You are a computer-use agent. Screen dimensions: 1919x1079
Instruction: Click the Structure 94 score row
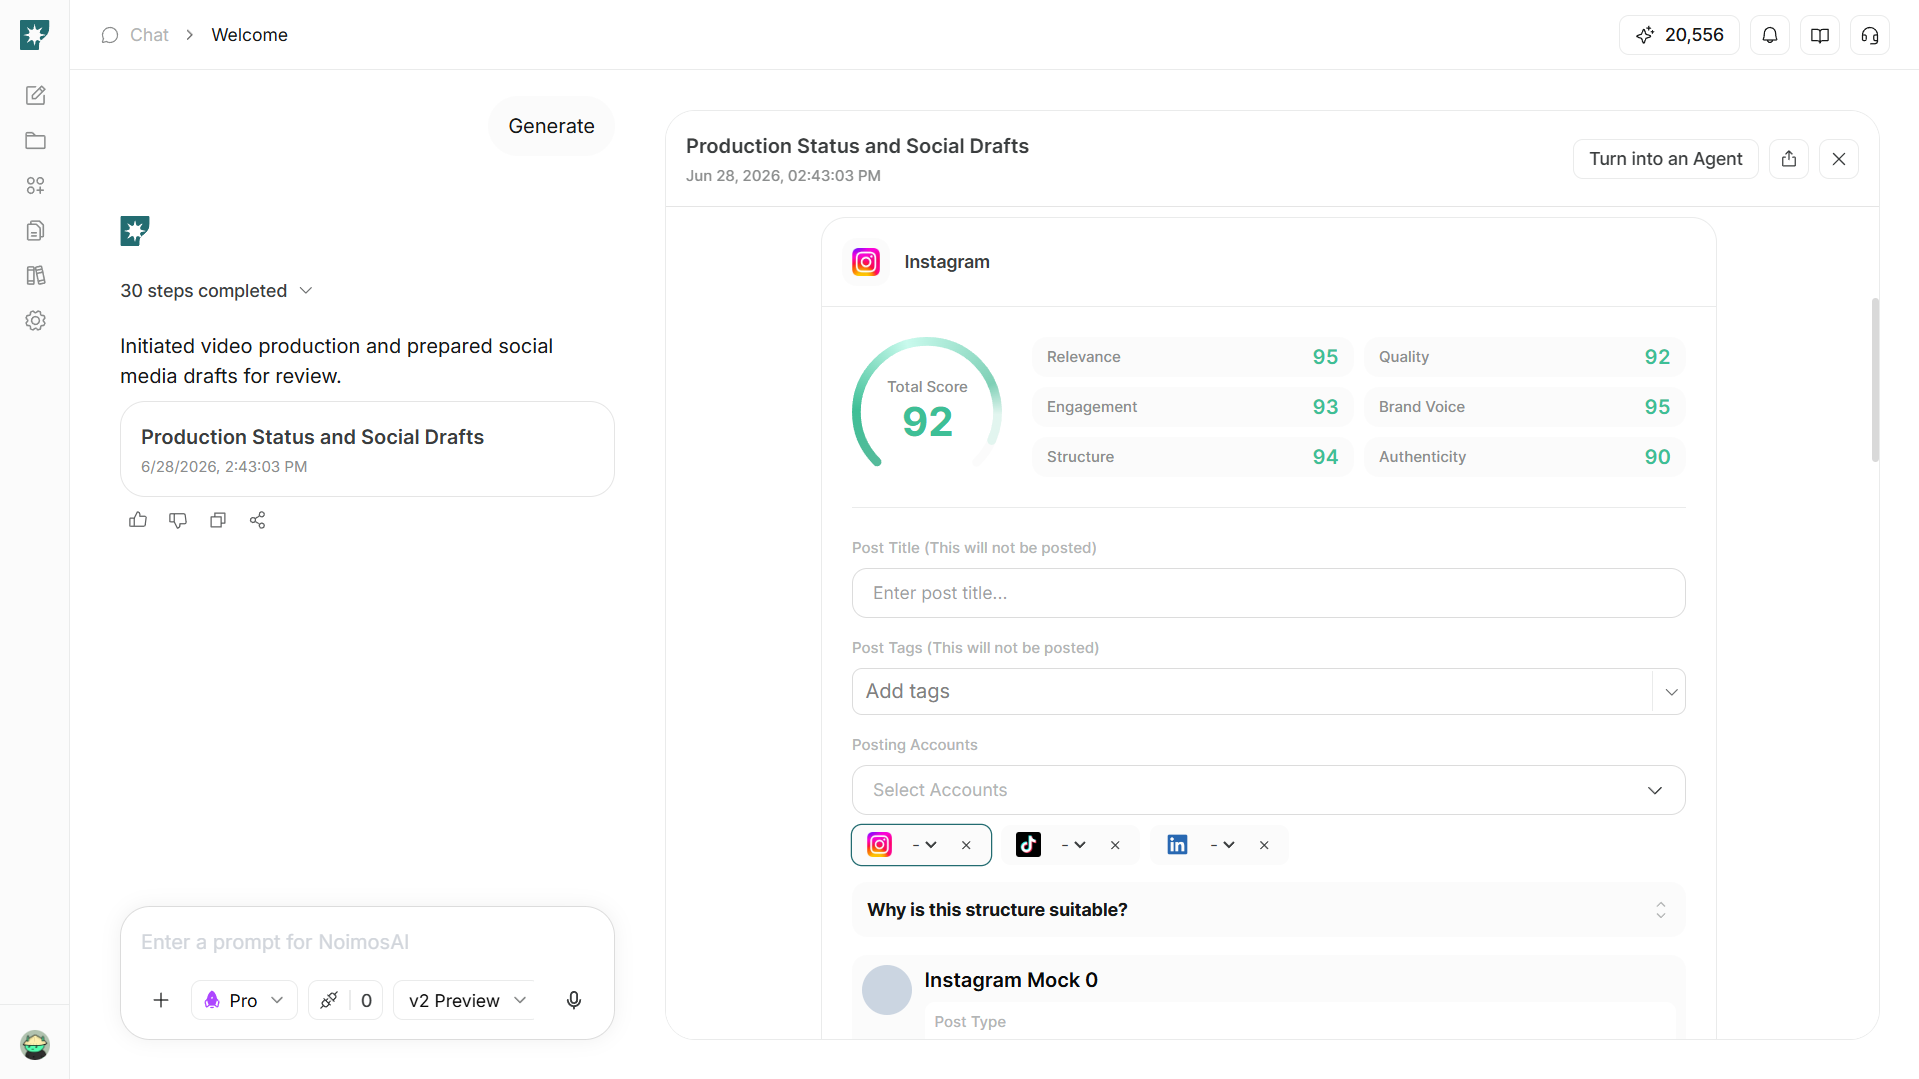click(1192, 457)
